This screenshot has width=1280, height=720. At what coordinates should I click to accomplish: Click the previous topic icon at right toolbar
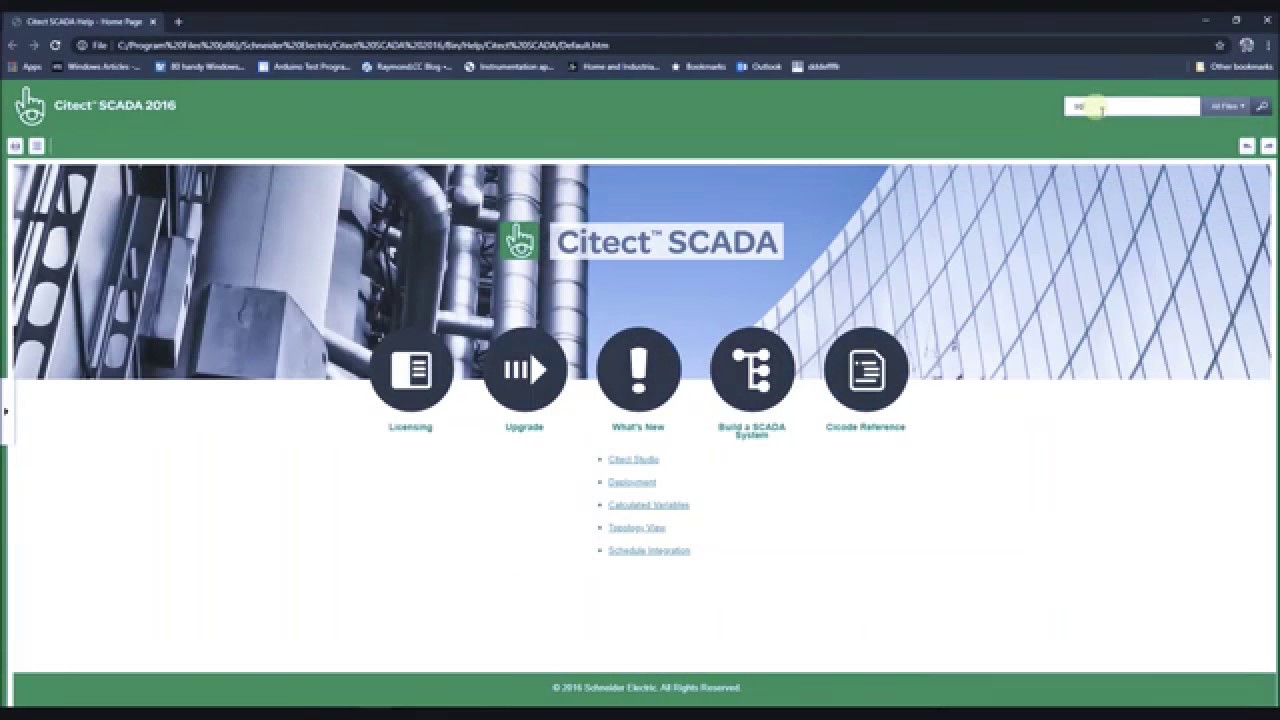[x=1247, y=146]
